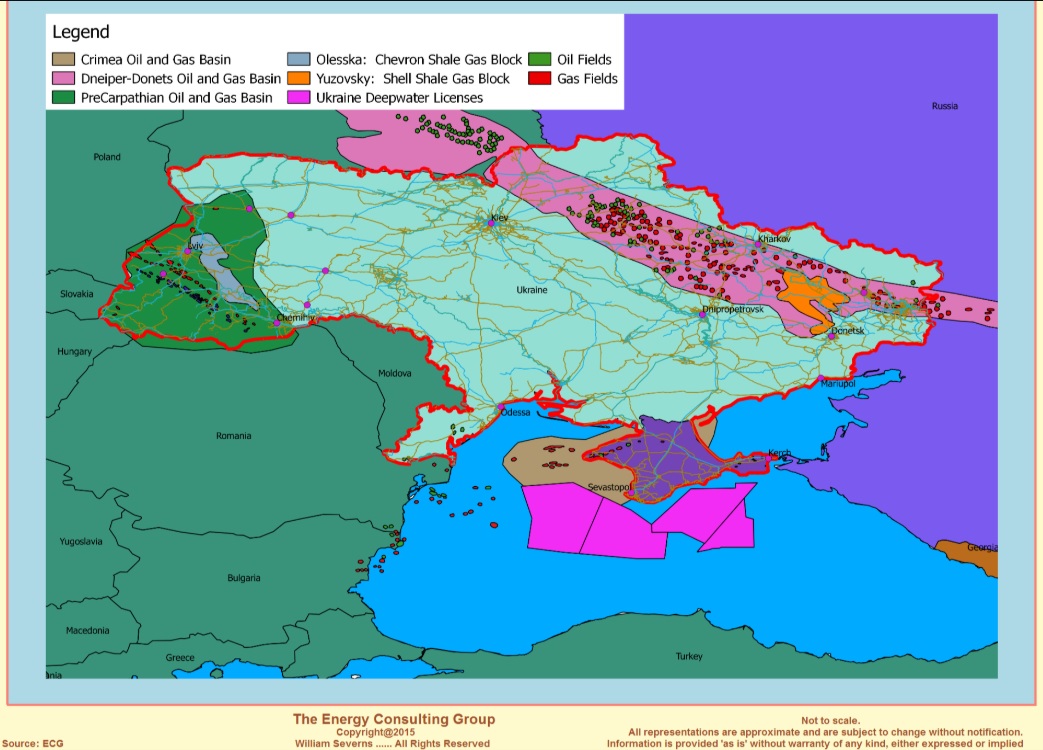The width and height of the screenshot is (1043, 750).
Task: Click the Mariupol city label
Action: click(x=838, y=384)
